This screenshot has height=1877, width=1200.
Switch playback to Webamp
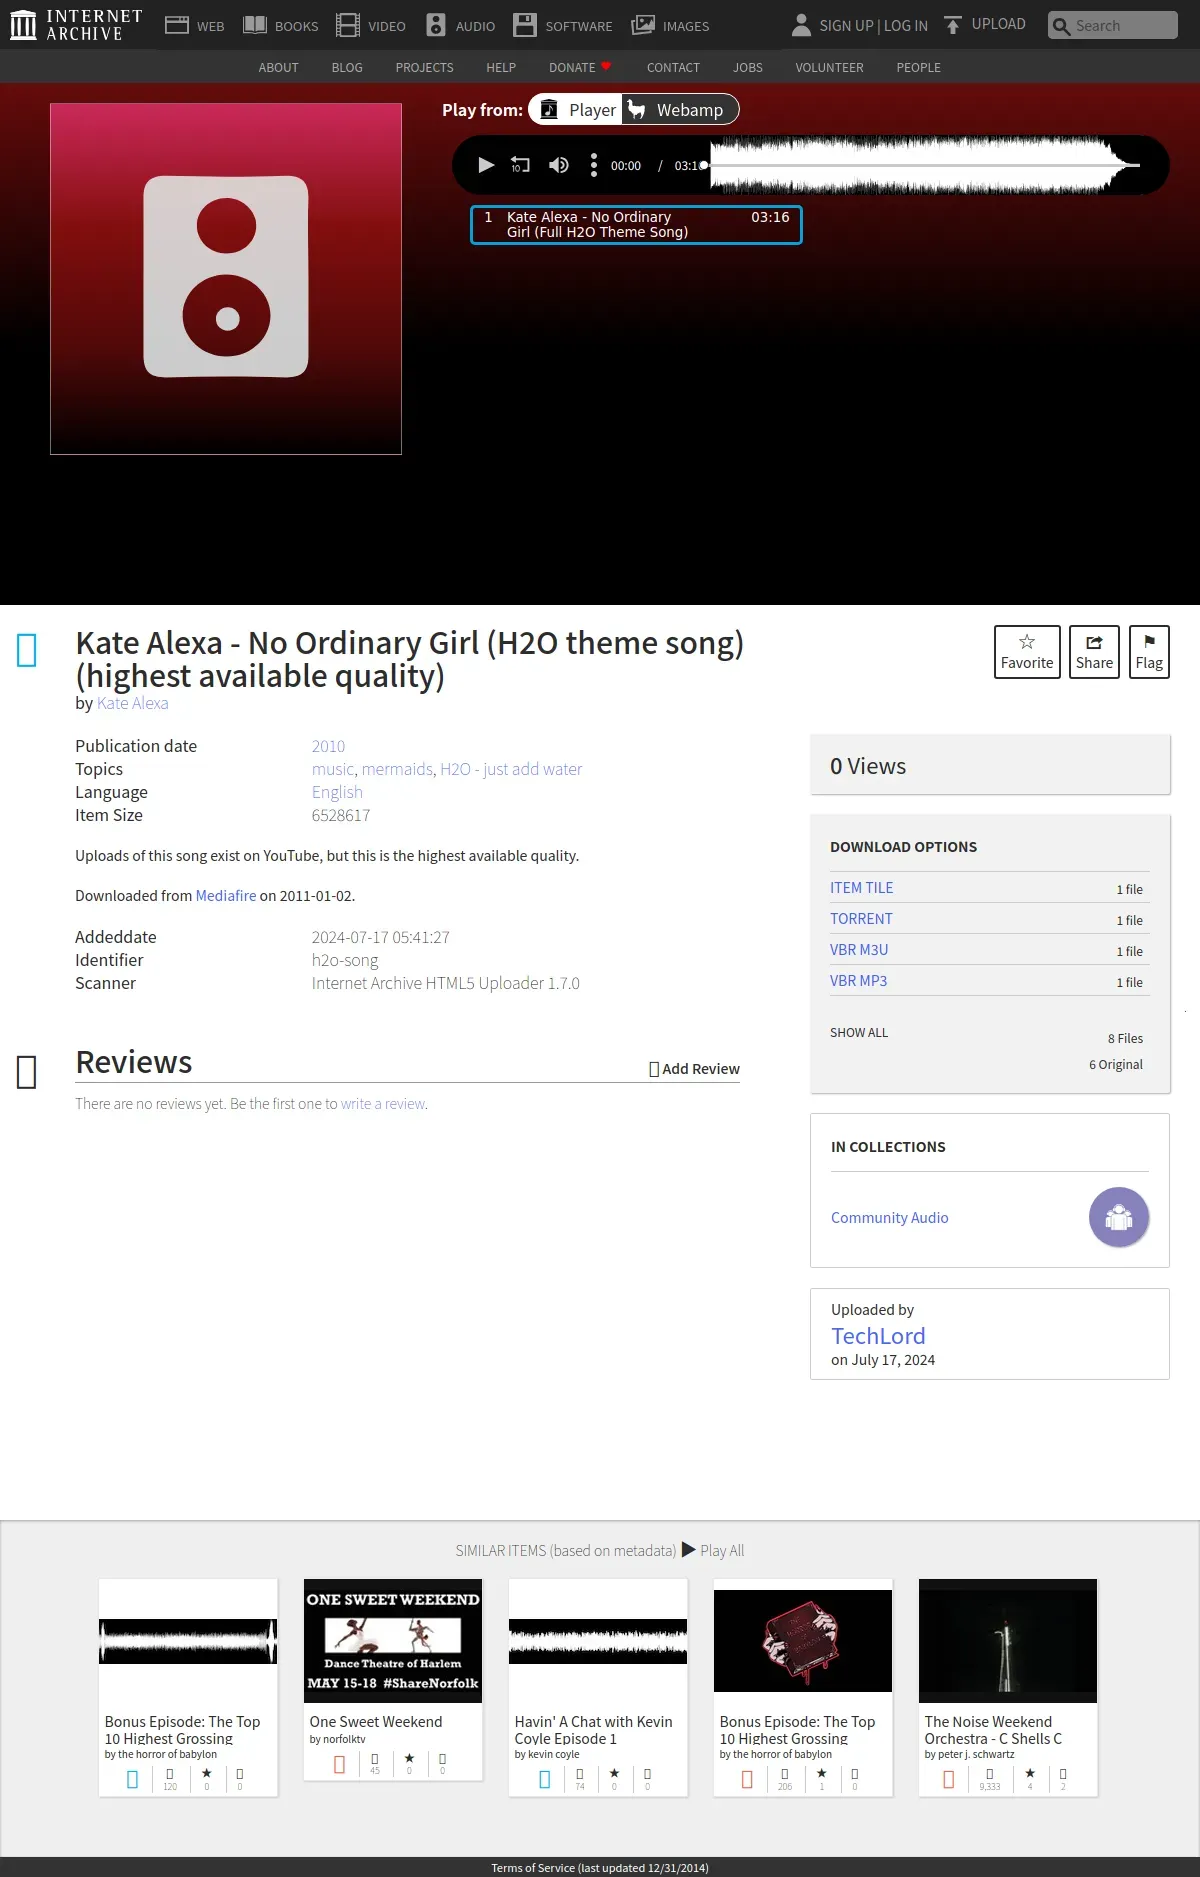click(x=680, y=110)
